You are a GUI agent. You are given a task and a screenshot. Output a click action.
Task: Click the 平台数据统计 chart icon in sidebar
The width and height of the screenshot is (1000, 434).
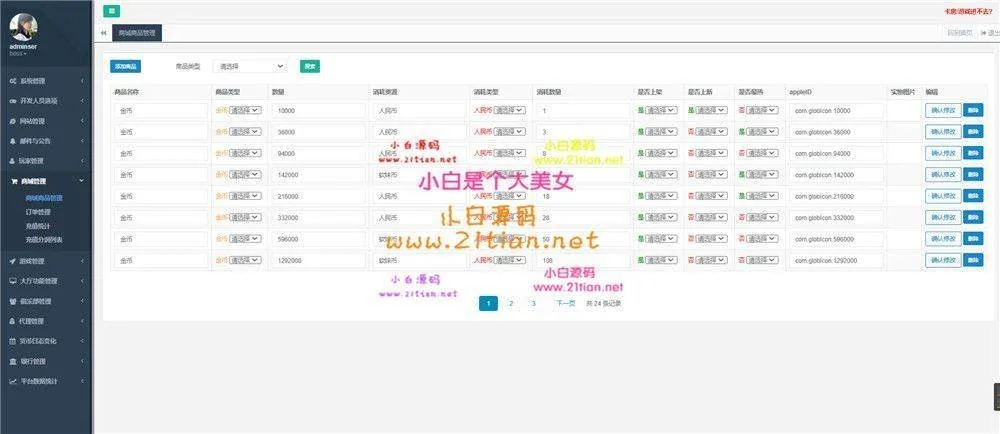[x=11, y=381]
